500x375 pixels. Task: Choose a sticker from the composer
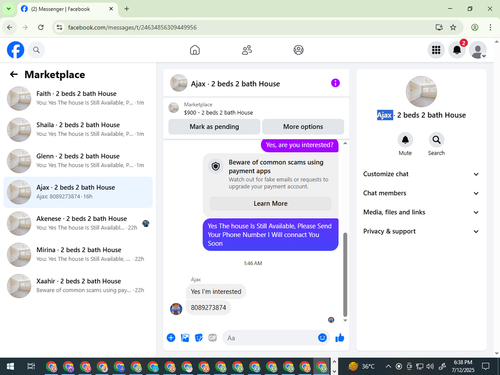click(199, 338)
